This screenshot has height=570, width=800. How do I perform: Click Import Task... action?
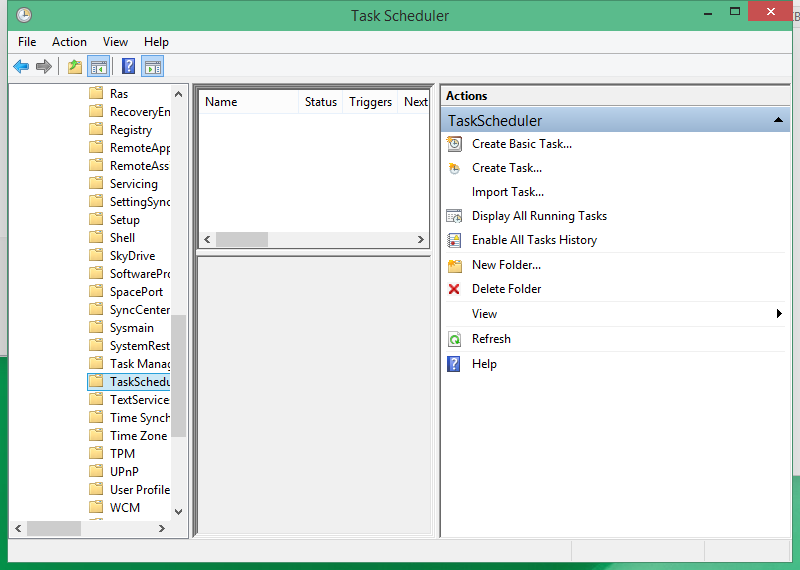tap(508, 192)
